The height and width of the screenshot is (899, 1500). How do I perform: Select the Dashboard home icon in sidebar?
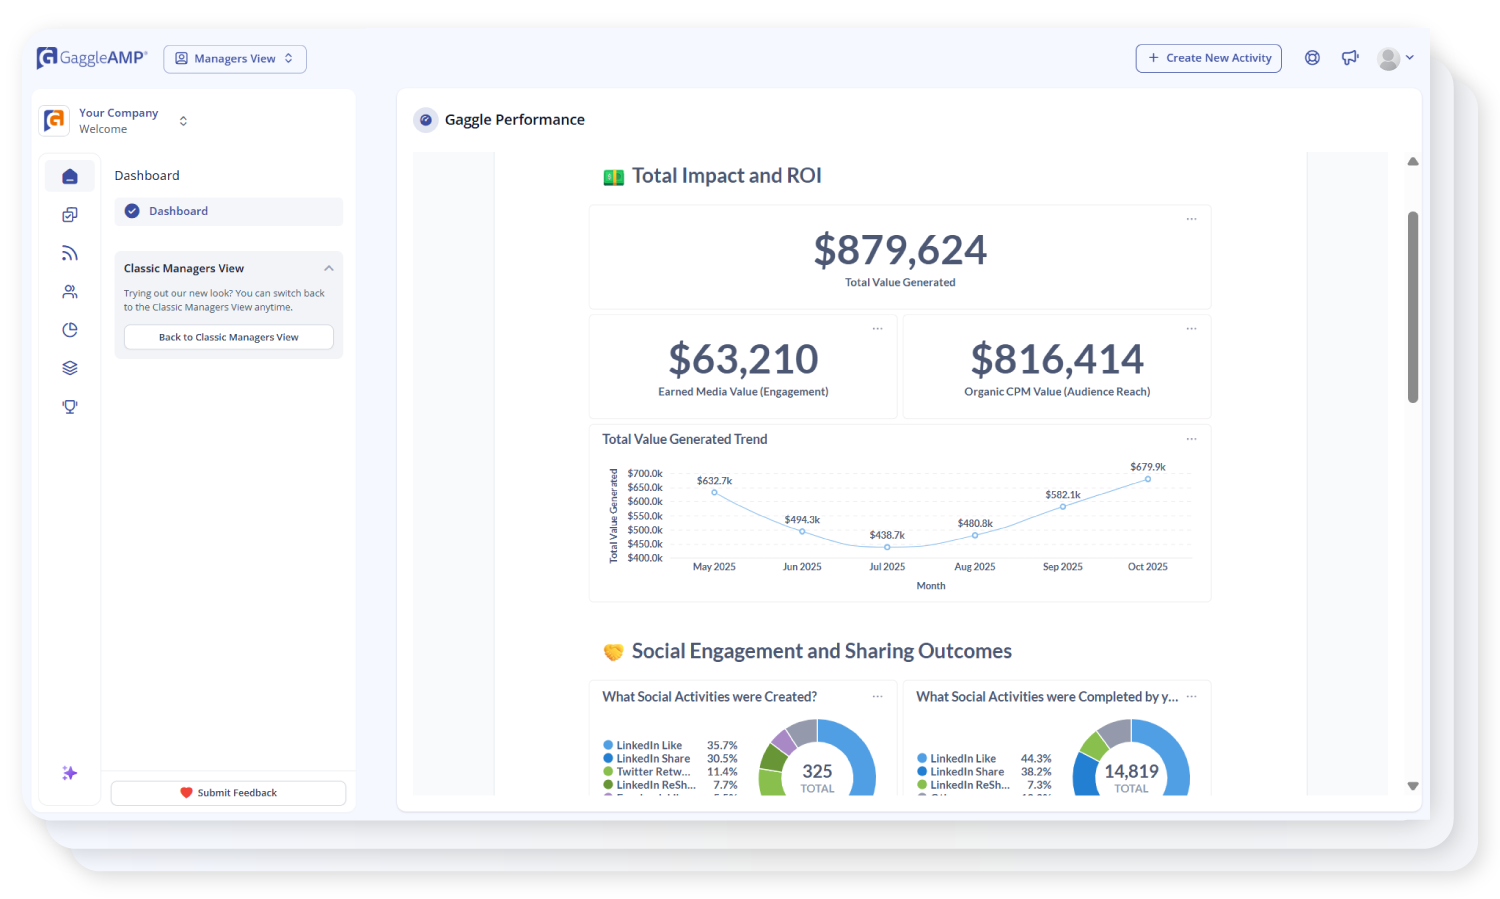click(69, 175)
